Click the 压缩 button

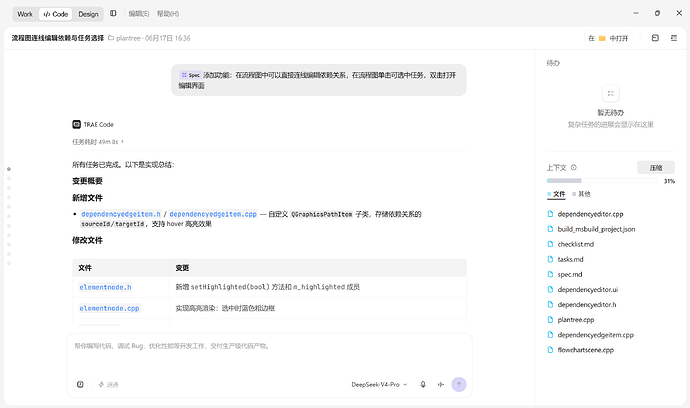pyautogui.click(x=656, y=168)
